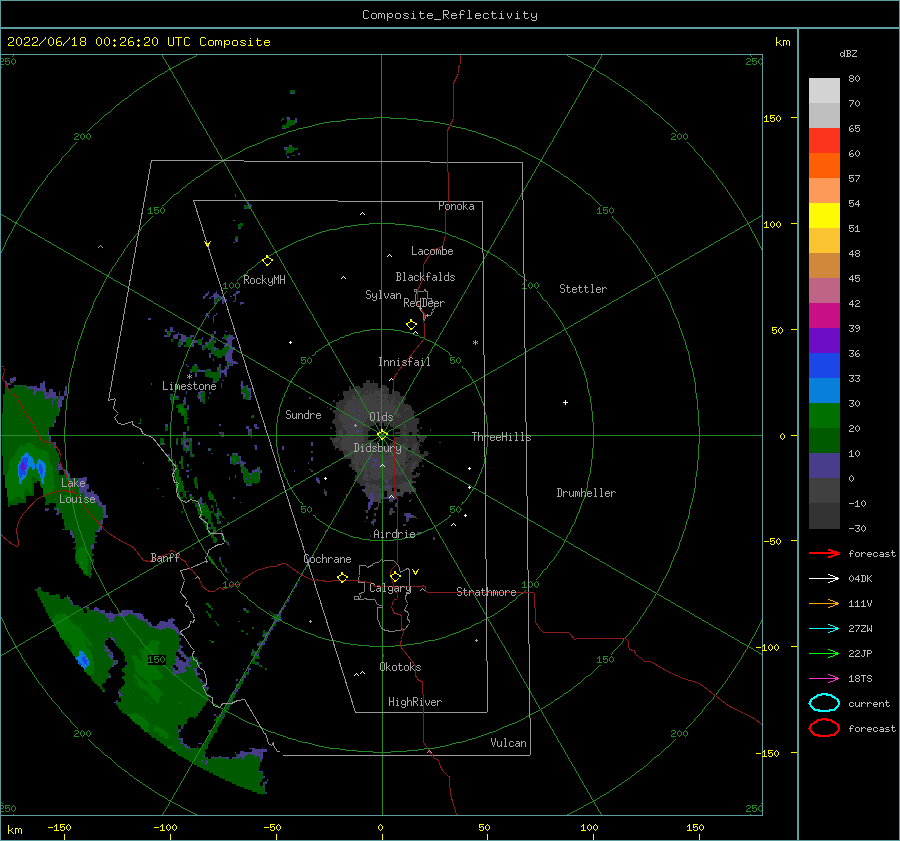
Task: Click the yellow diamond marker under Cochrane
Action: (342, 577)
